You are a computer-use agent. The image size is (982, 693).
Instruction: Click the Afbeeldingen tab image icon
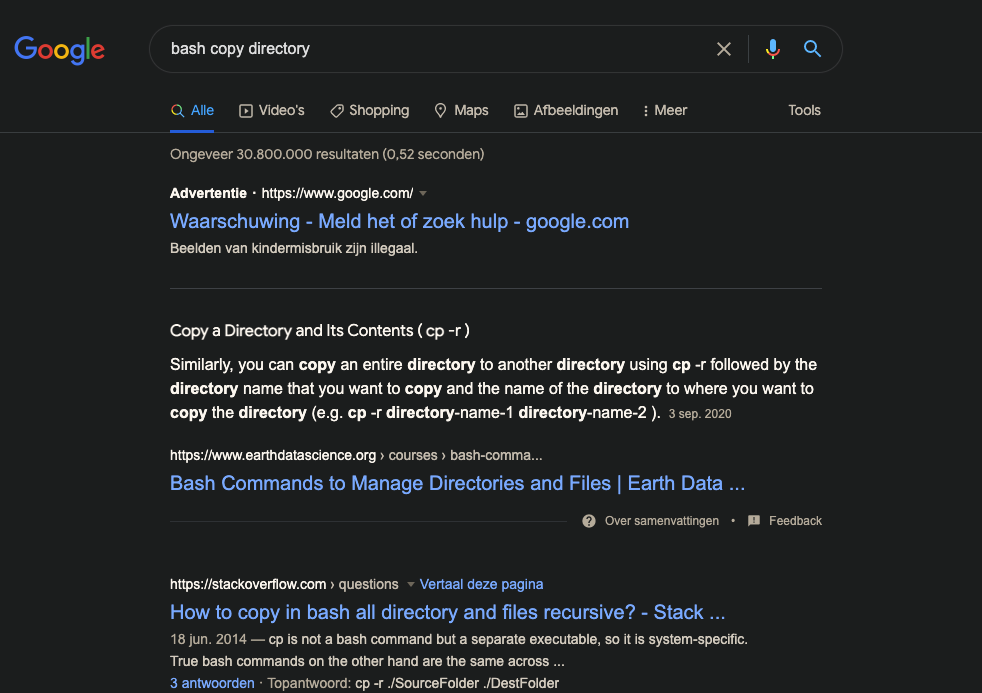coord(520,111)
